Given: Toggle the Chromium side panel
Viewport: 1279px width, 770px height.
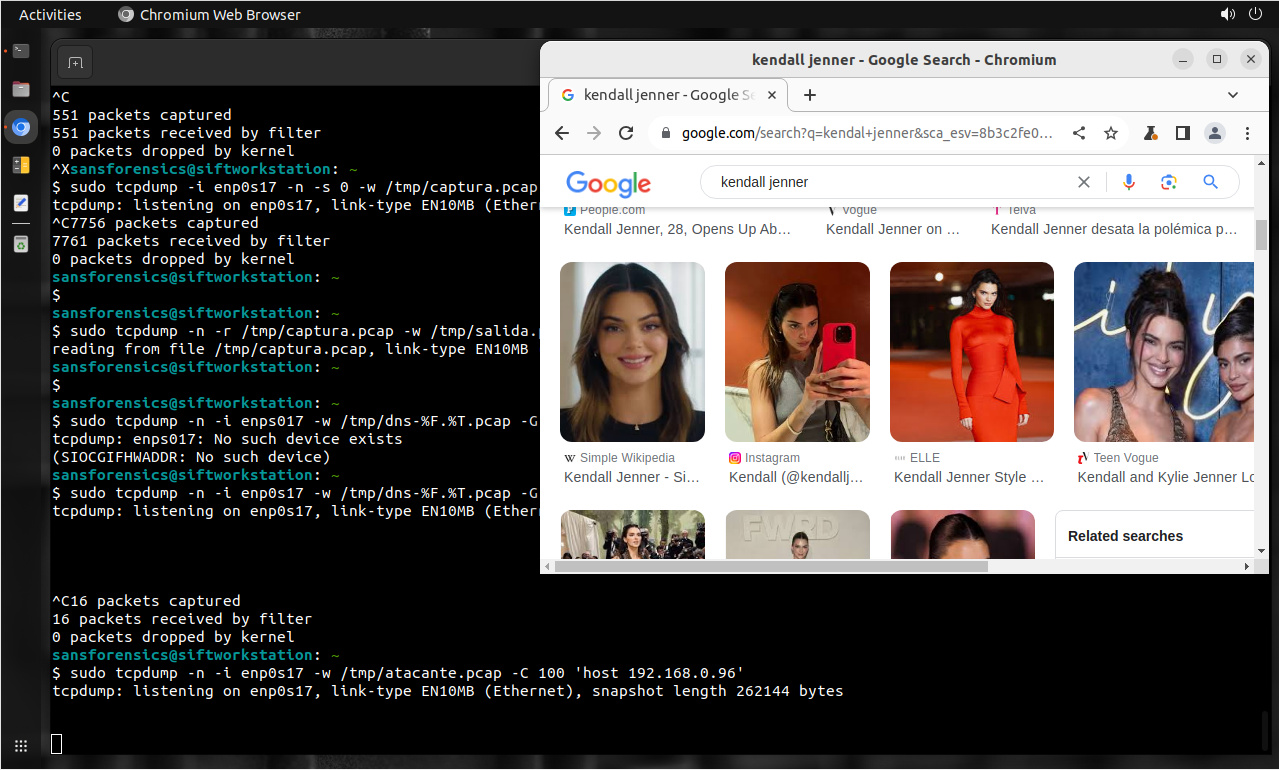Looking at the screenshot, I should [1182, 133].
